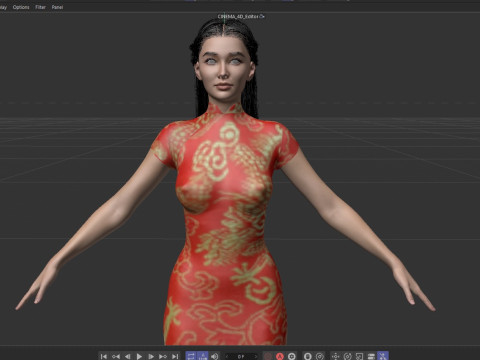Open keyframe selection settings icon
This screenshot has width=480, height=360.
click(x=292, y=356)
